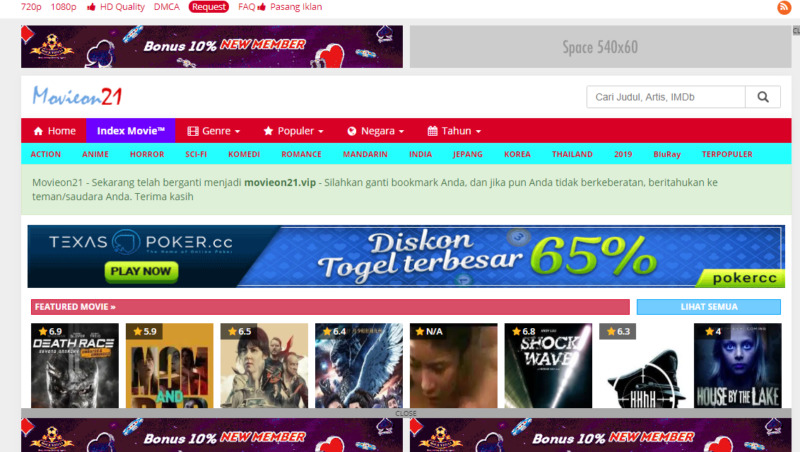
Task: Go to Home in the navigation bar
Action: tap(54, 131)
